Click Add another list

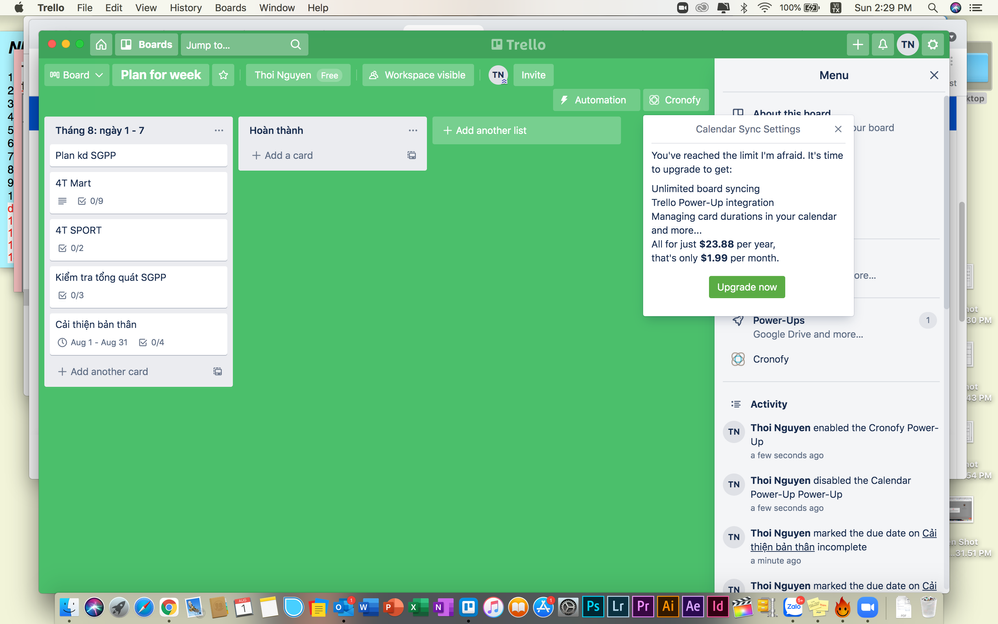526,131
